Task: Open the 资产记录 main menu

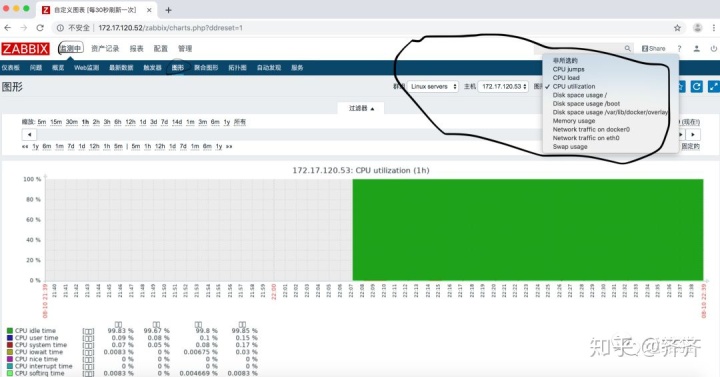Action: coord(105,48)
